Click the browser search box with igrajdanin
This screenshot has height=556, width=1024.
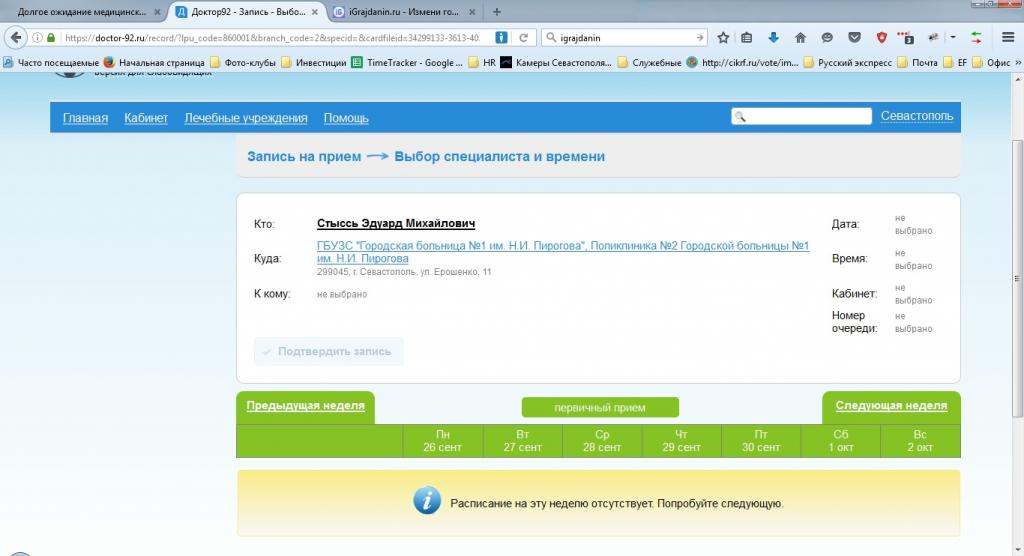[624, 38]
